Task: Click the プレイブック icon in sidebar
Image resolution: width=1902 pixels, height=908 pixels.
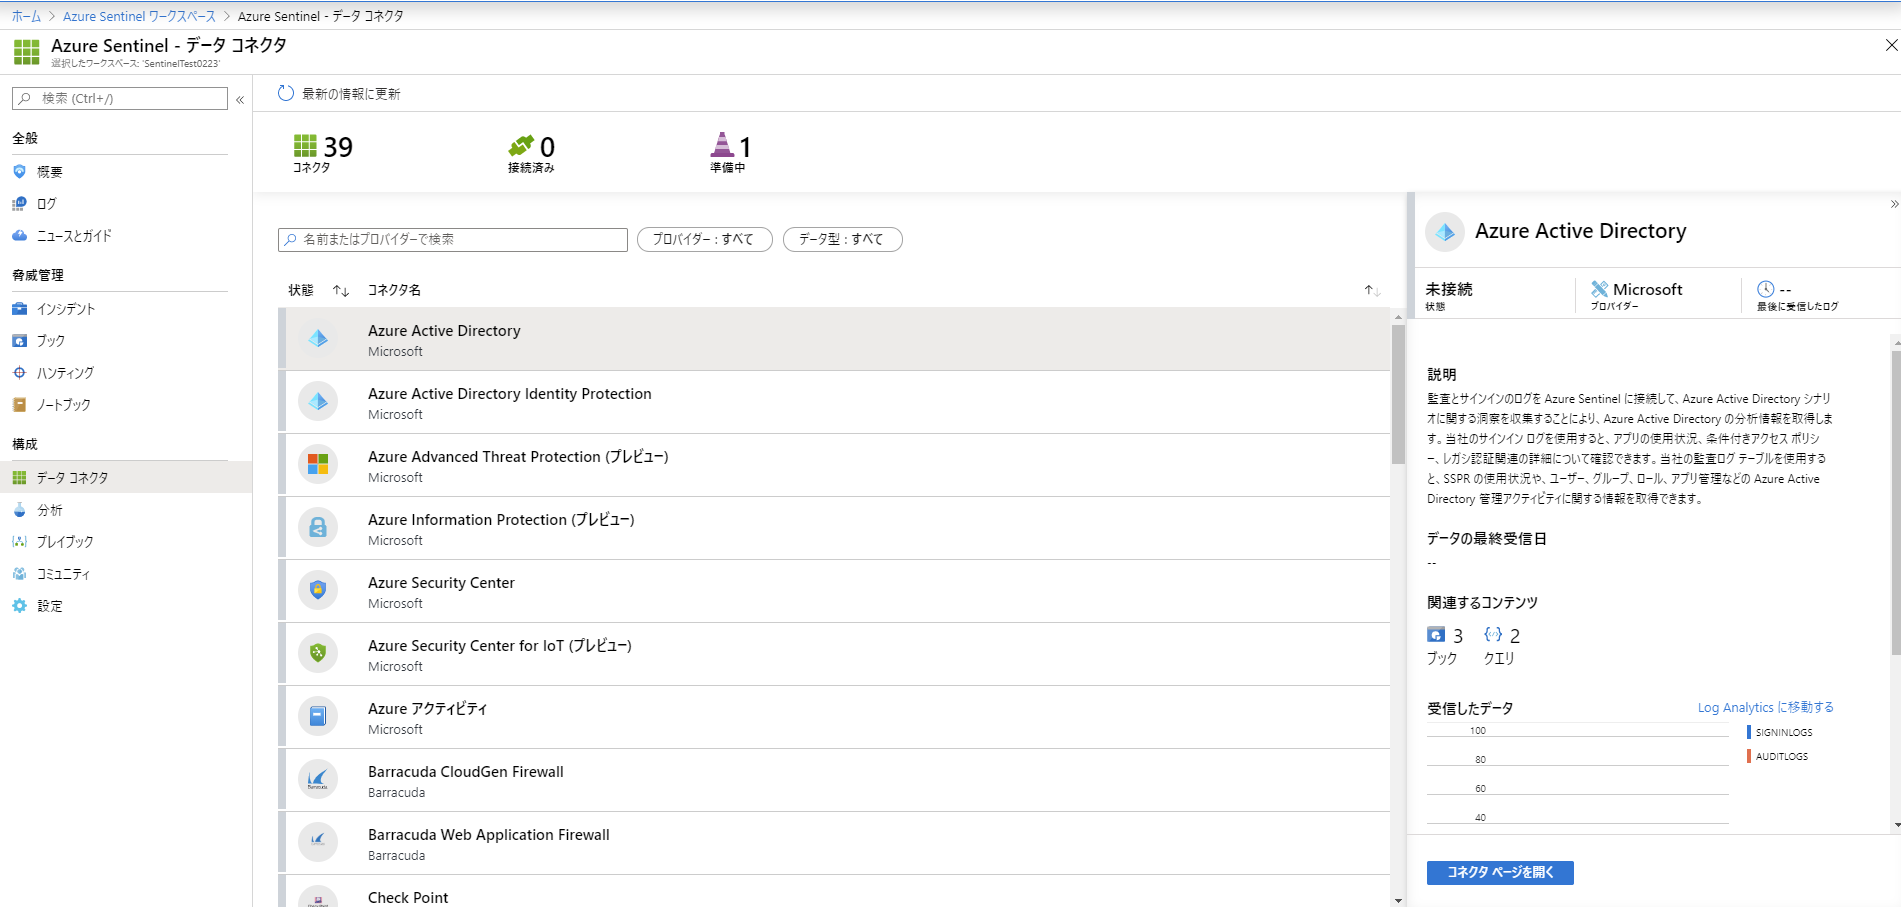Action: (19, 542)
